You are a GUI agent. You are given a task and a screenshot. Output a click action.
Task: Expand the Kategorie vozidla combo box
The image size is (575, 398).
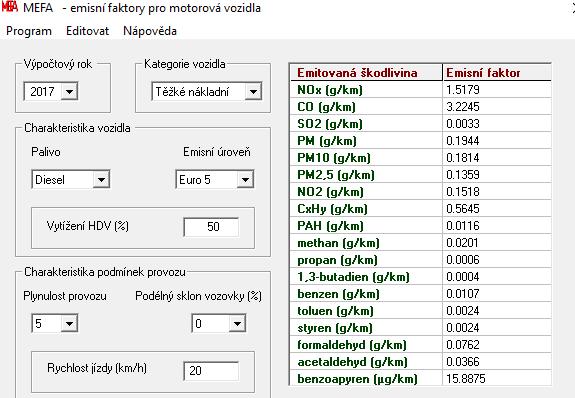pyautogui.click(x=253, y=91)
